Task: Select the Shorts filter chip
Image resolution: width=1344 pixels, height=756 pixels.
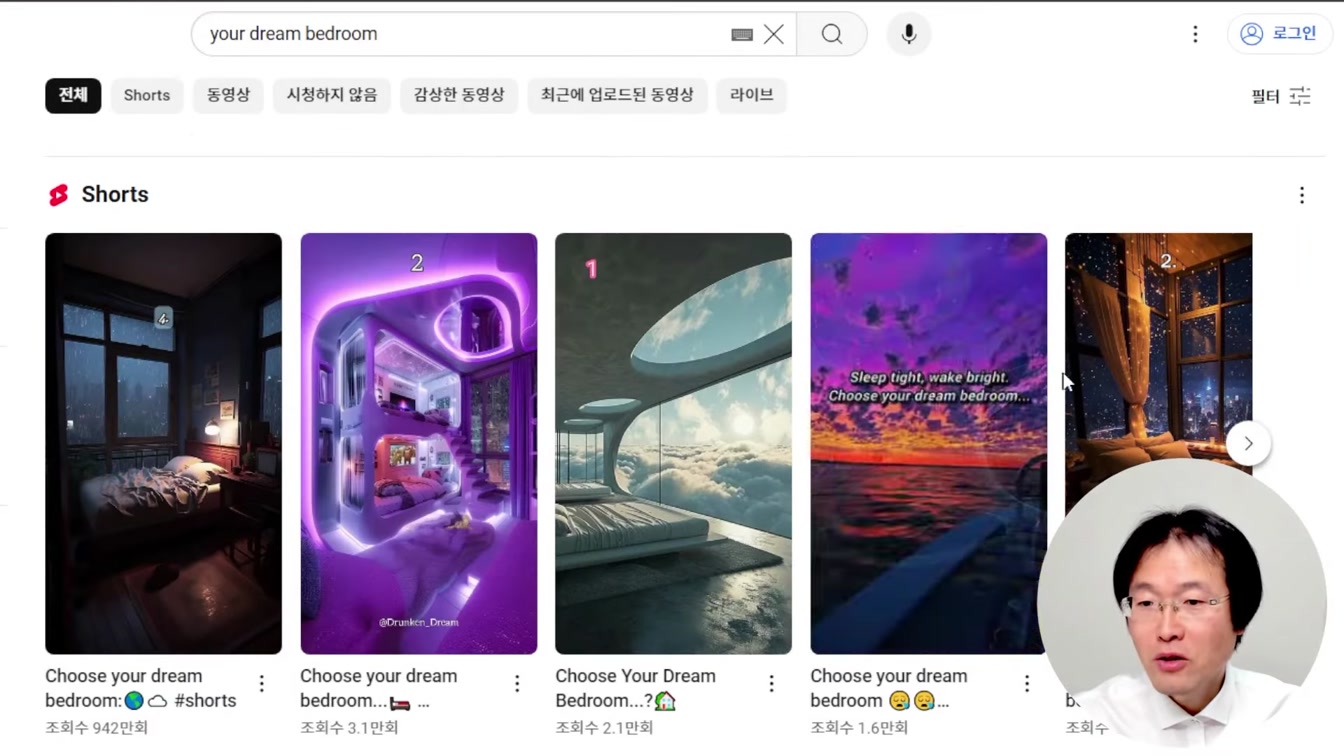Action: pos(147,95)
